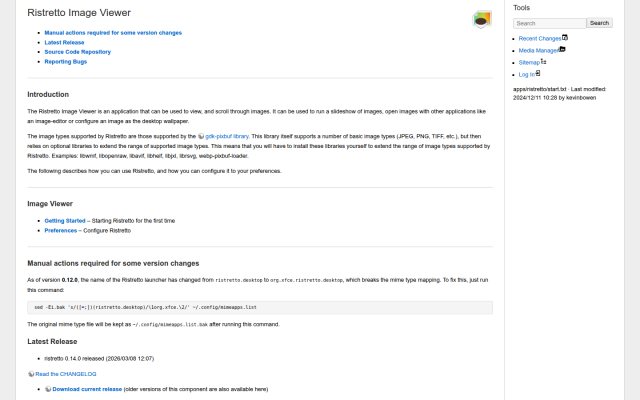Image resolution: width=640 pixels, height=400 pixels.
Task: Open the Recent Changes tool link
Action: point(540,39)
